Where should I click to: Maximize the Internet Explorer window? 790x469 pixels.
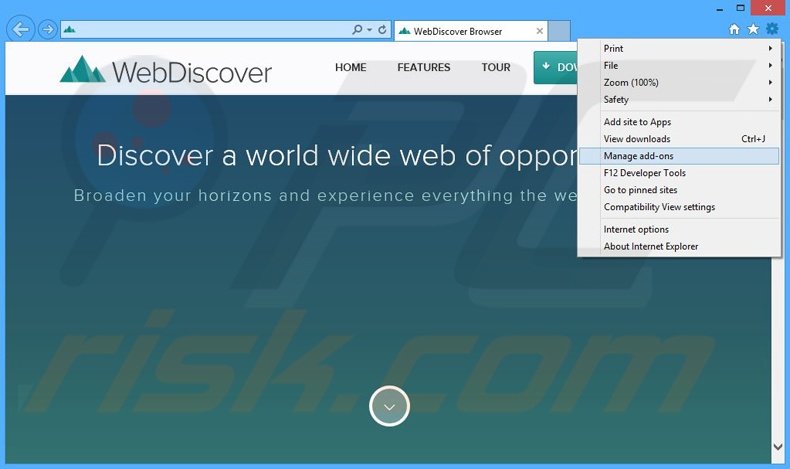pyautogui.click(x=740, y=8)
